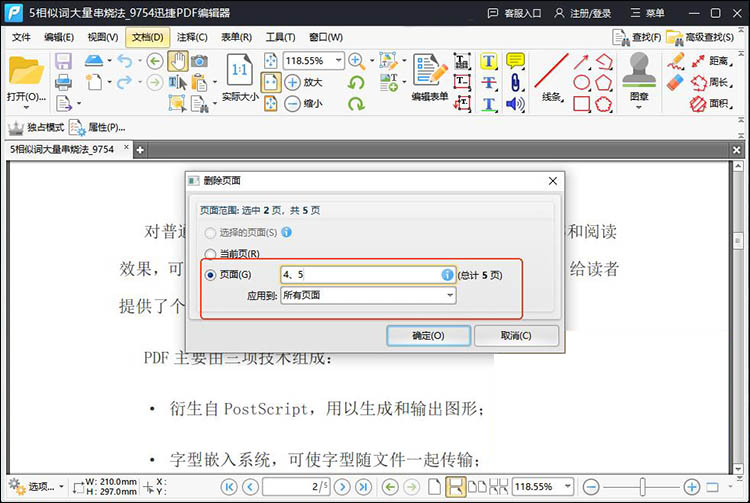Click the print icon
The image size is (750, 503).
point(63,83)
